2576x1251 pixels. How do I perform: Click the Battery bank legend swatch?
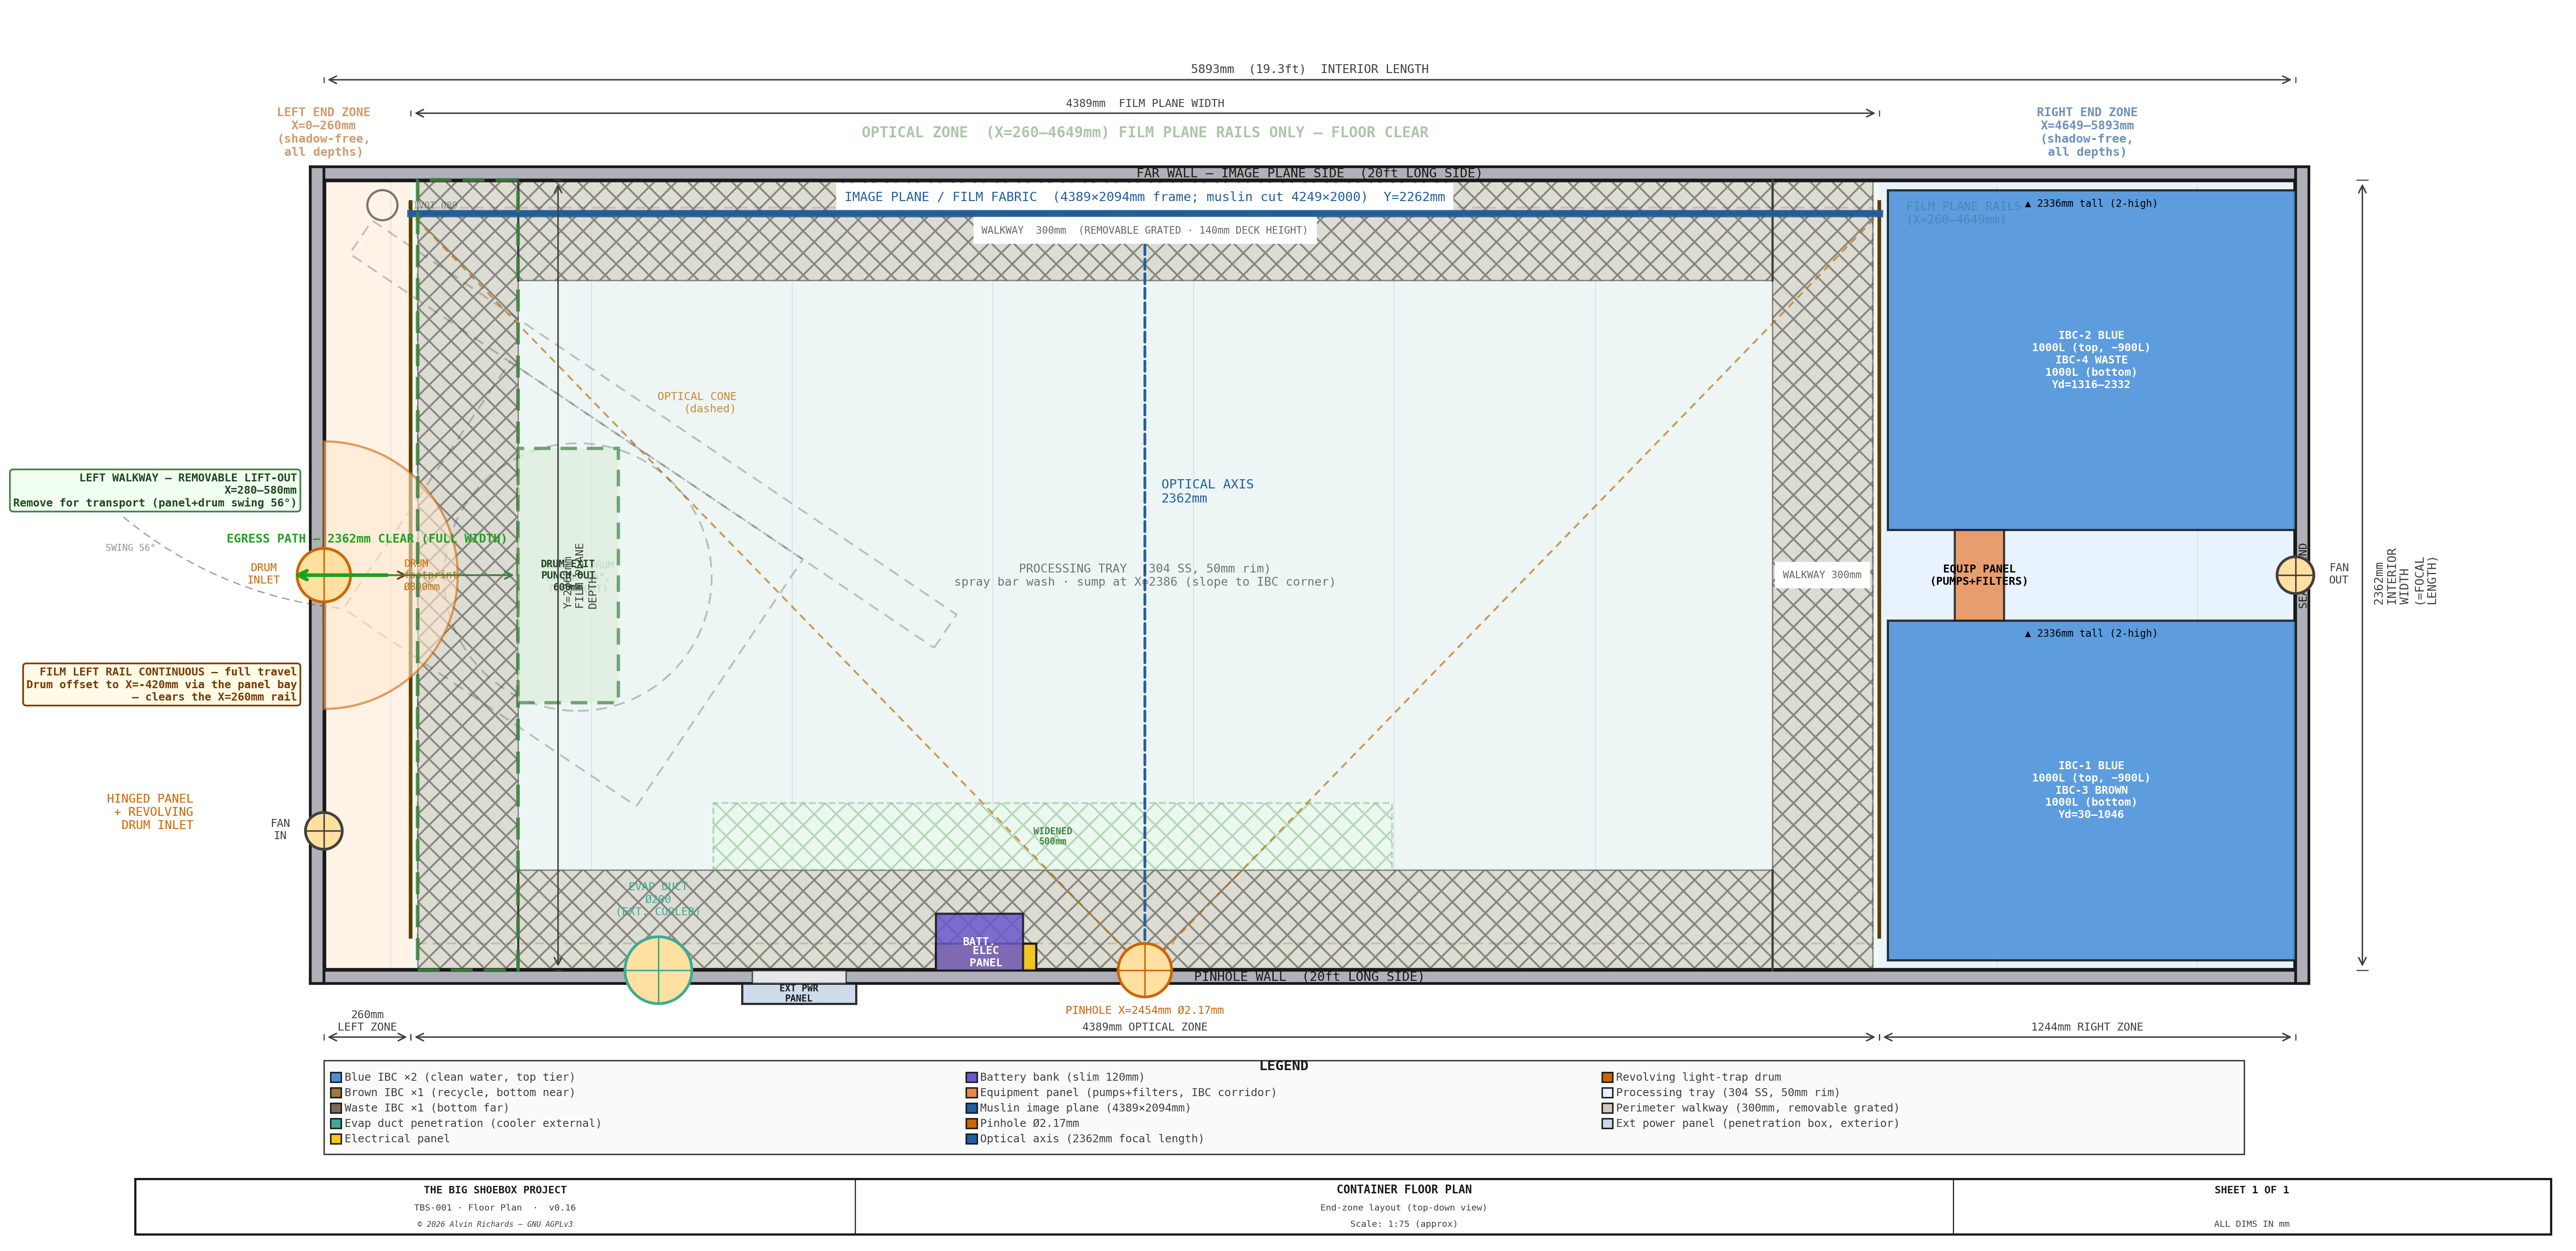click(x=971, y=1077)
